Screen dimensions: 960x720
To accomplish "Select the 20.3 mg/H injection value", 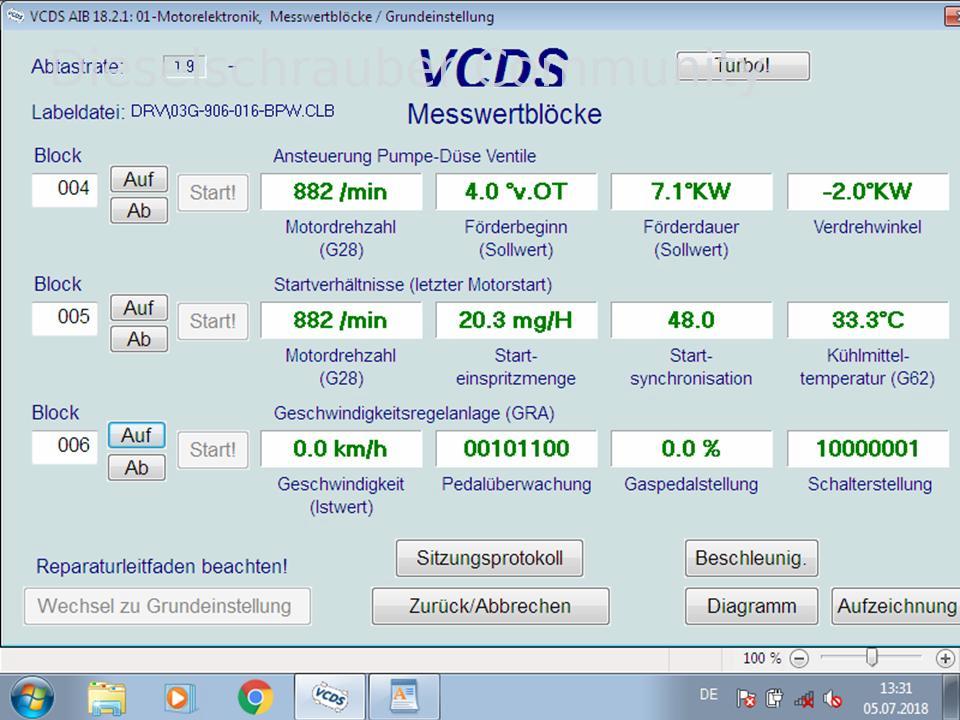I will tap(516, 320).
